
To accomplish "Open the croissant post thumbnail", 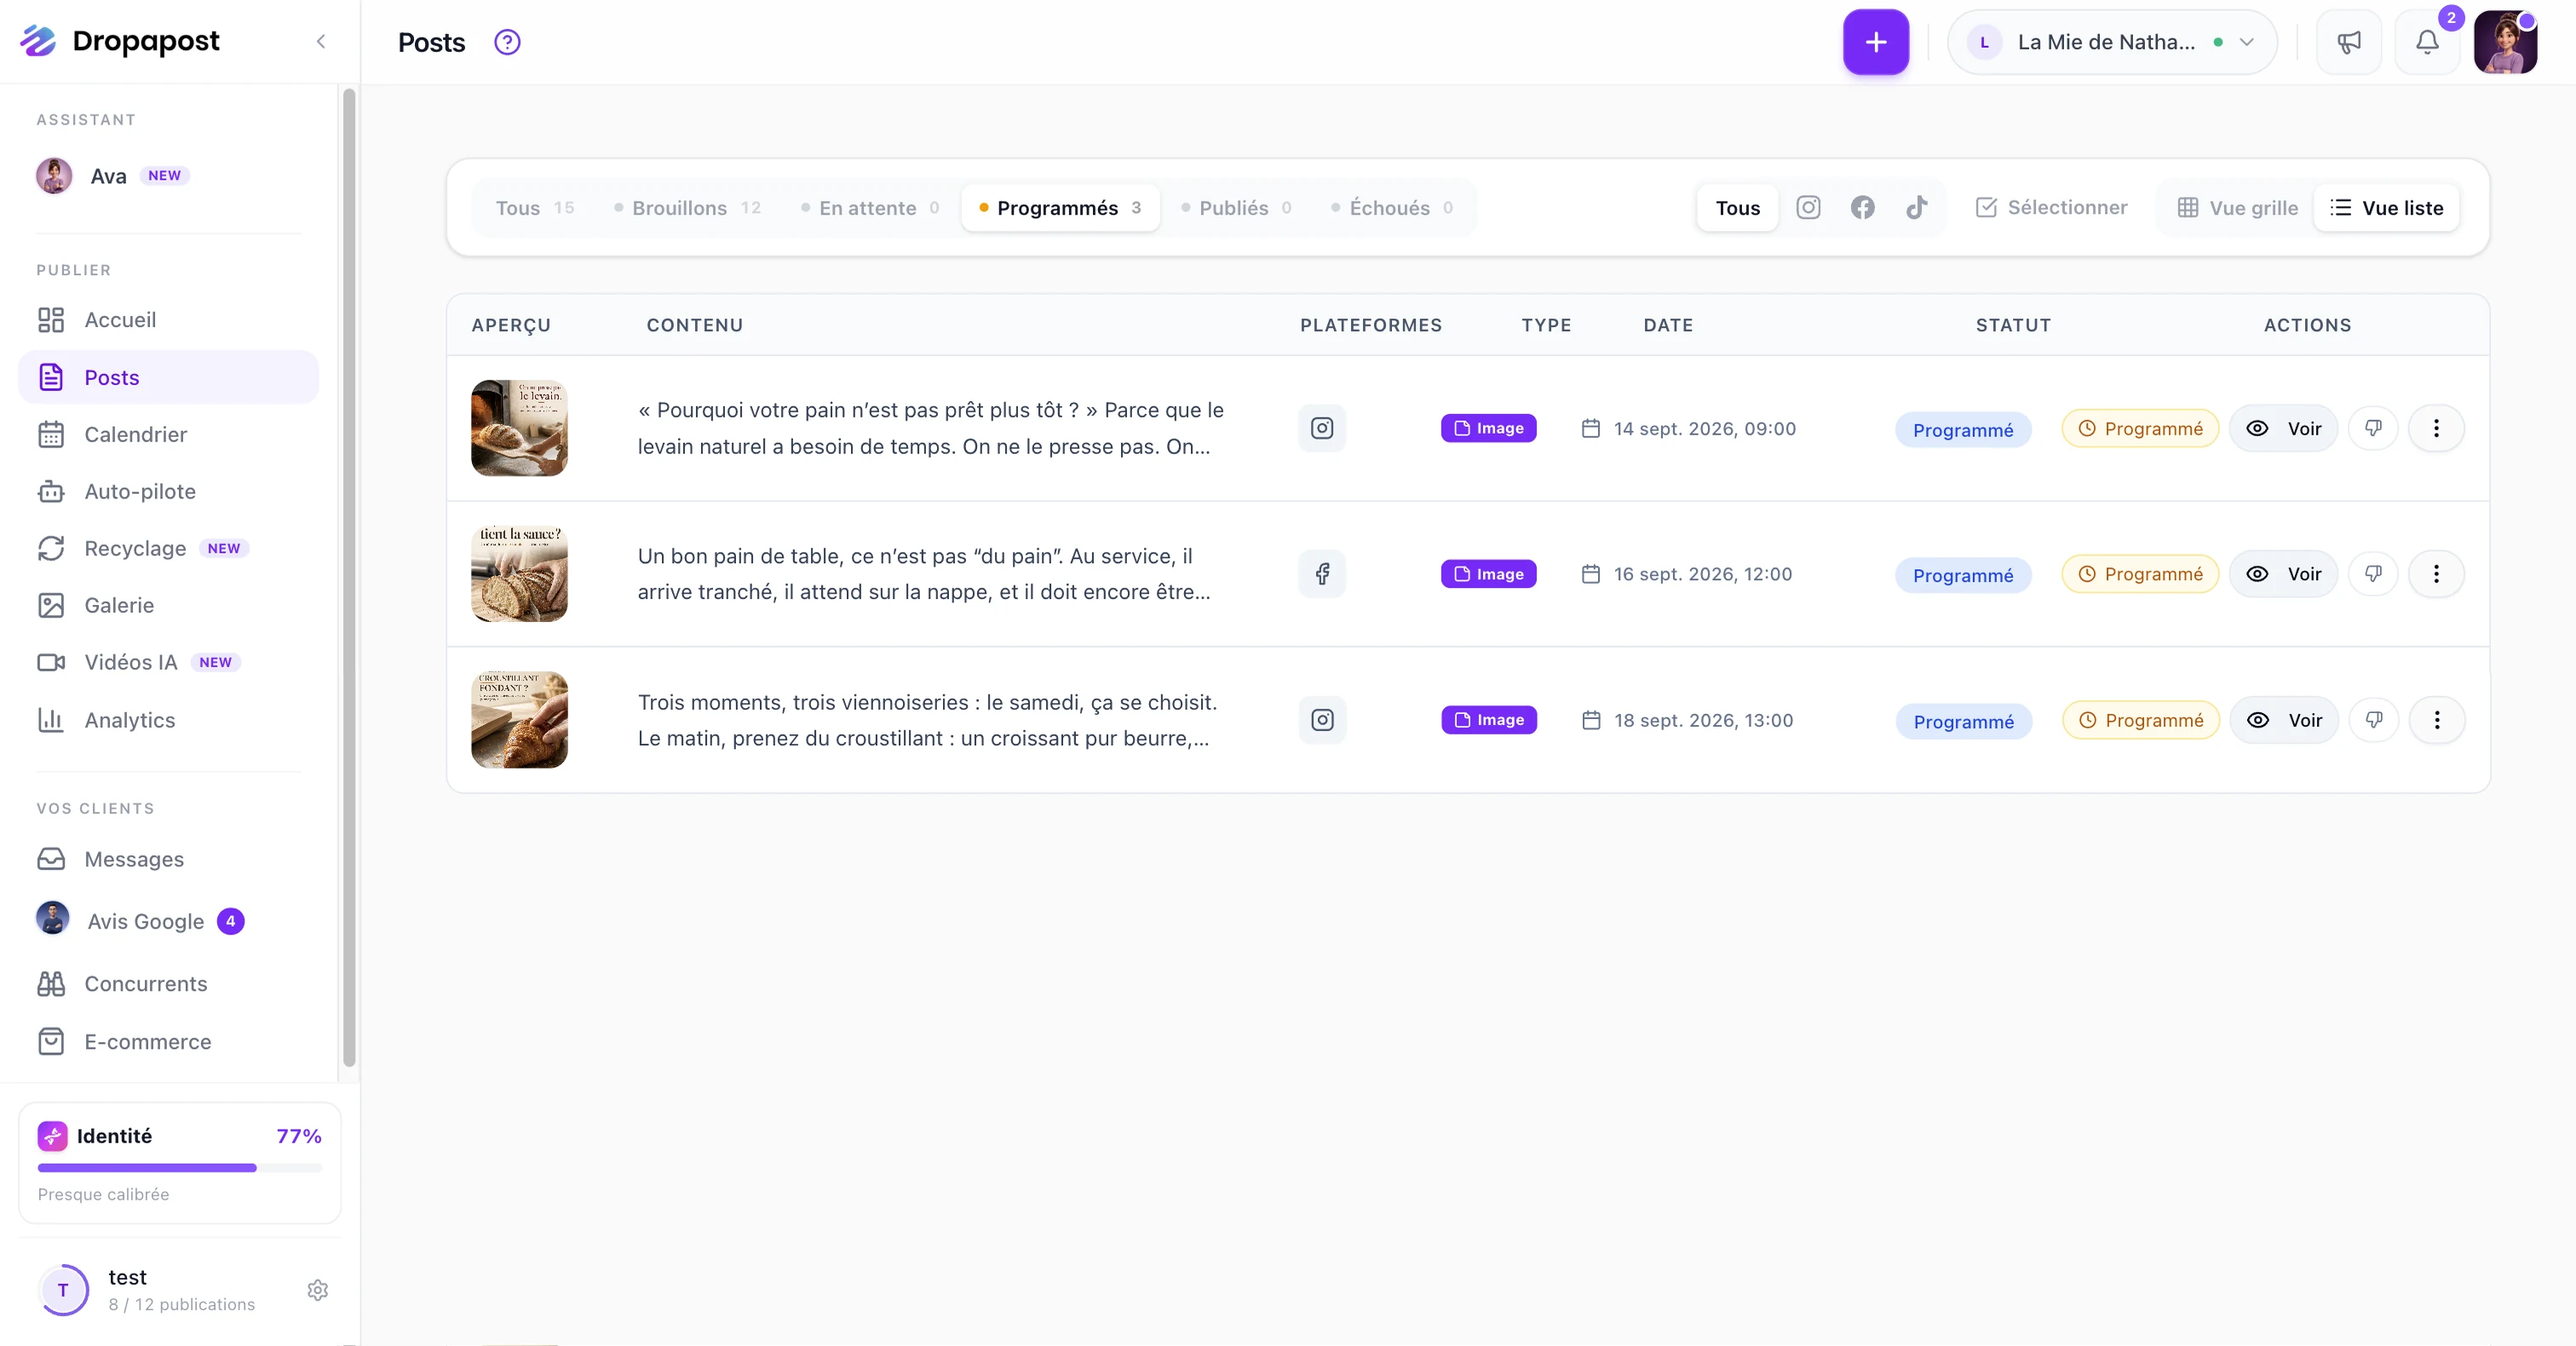I will tap(519, 720).
